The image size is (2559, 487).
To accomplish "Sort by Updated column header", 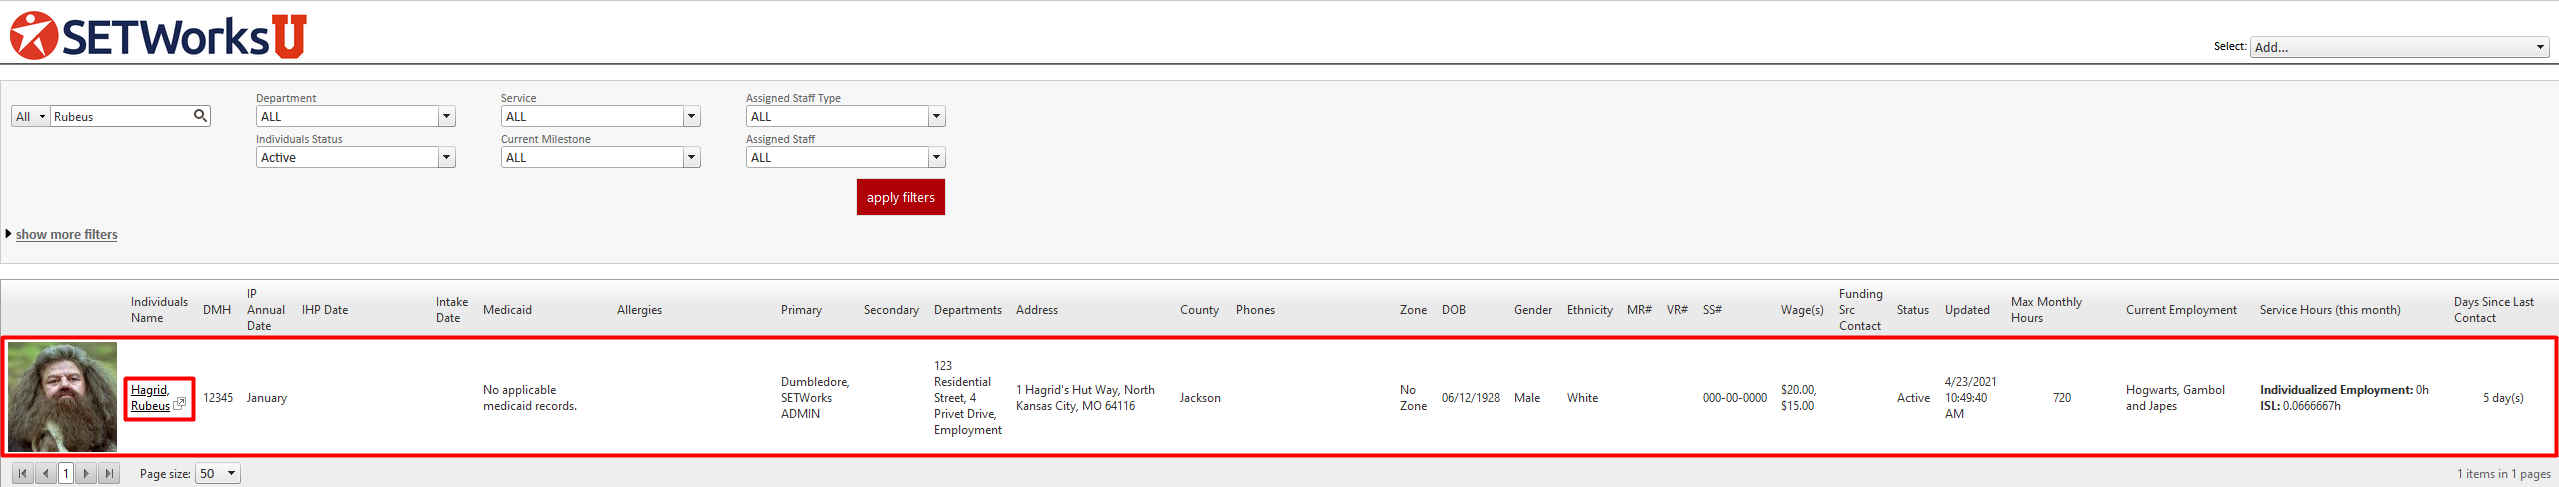I will click(1967, 310).
